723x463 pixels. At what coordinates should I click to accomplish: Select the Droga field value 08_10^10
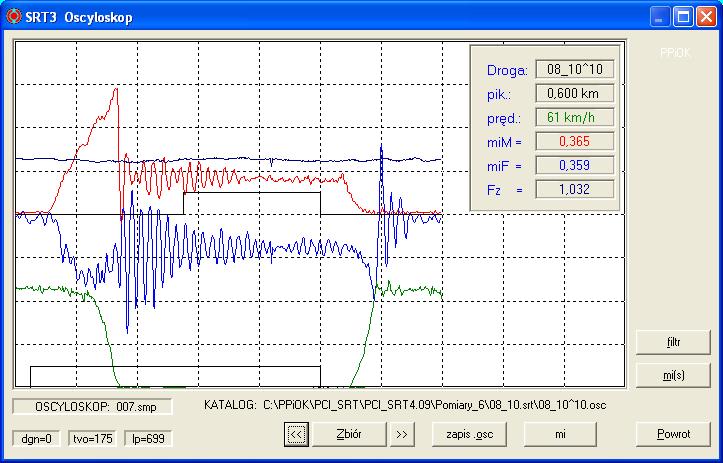[x=575, y=70]
